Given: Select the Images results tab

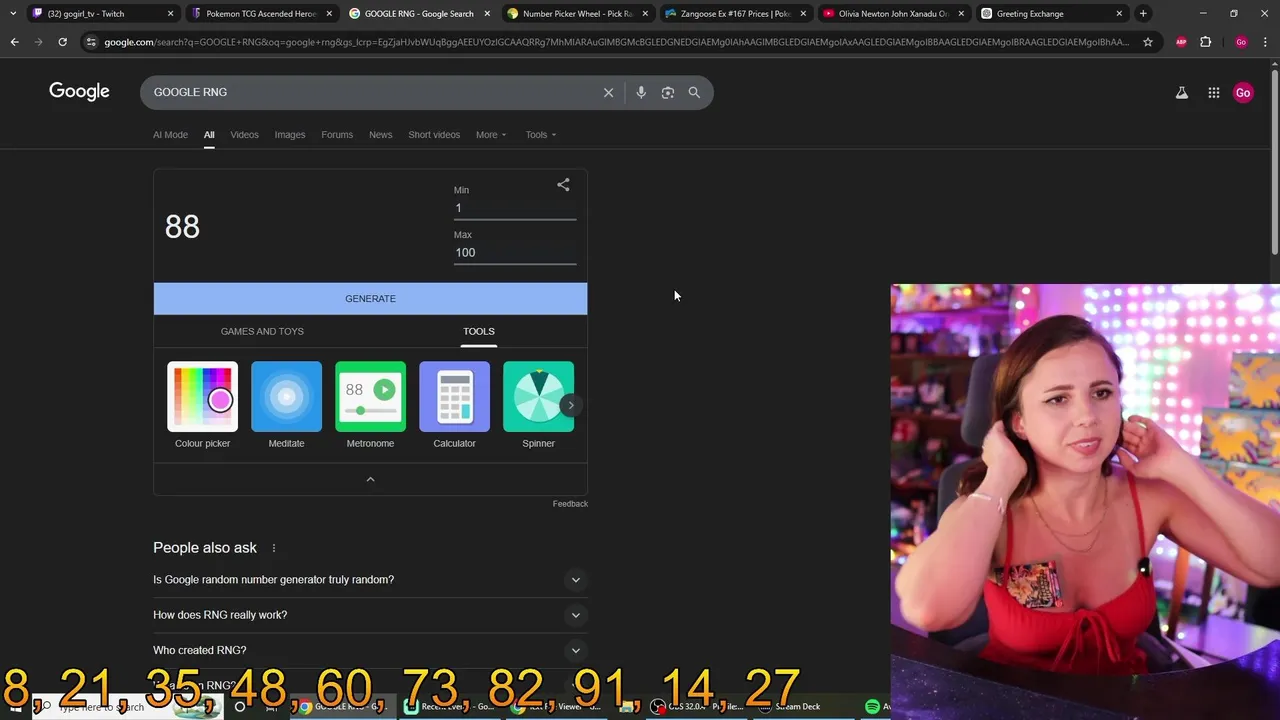Looking at the screenshot, I should point(290,135).
